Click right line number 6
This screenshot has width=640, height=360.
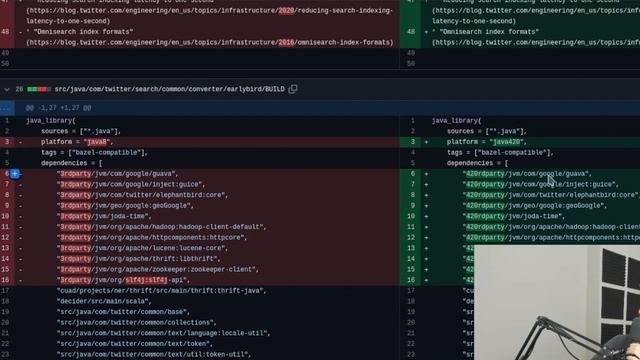coord(413,174)
